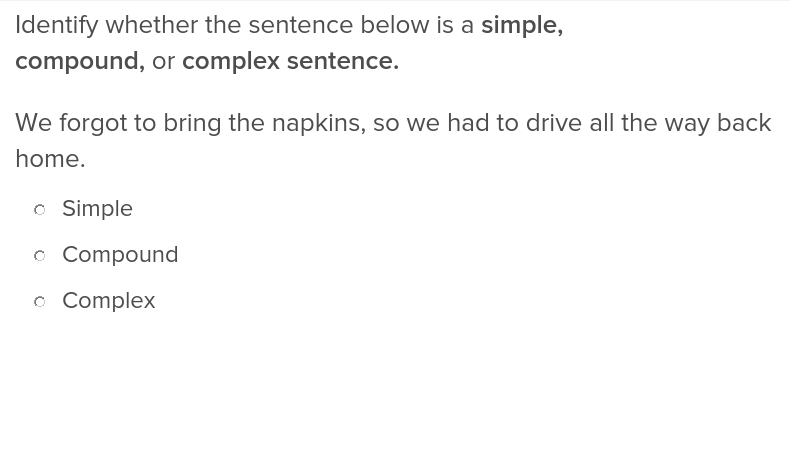
Task: Select the Complex radio button
Action: pos(40,302)
